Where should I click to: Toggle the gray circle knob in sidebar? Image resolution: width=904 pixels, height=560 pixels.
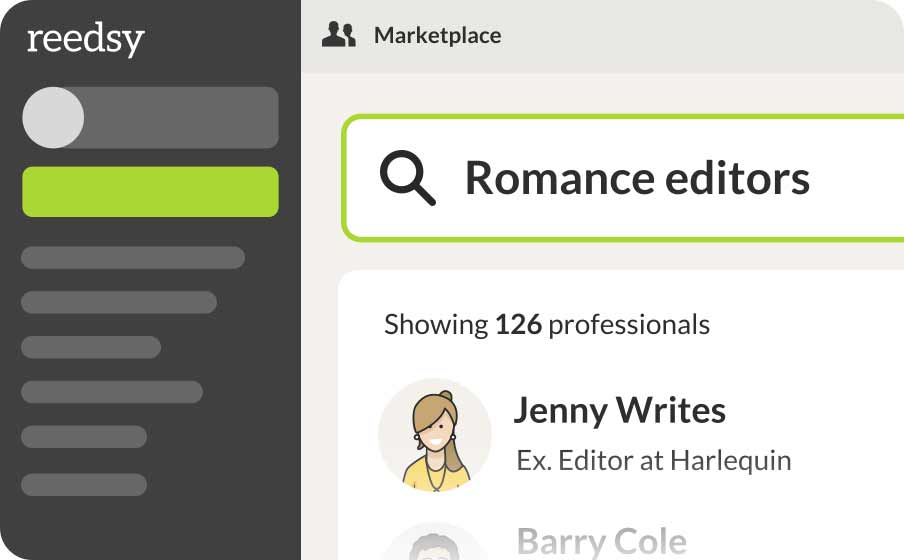click(x=53, y=117)
